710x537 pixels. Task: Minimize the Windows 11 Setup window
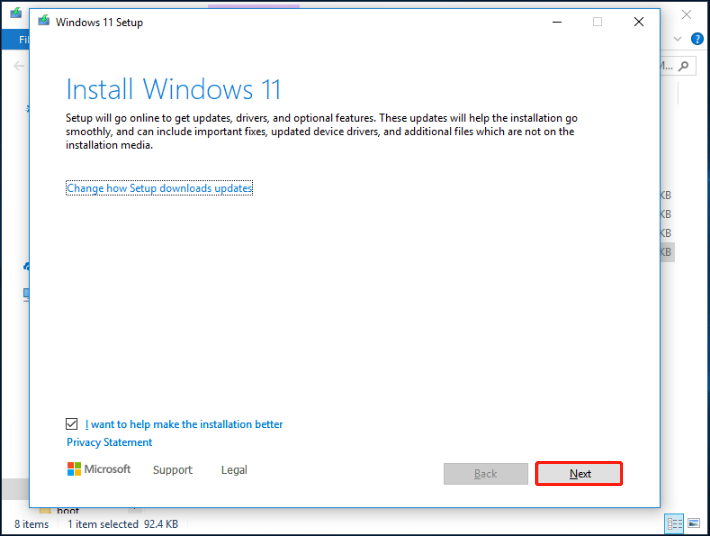[x=557, y=22]
